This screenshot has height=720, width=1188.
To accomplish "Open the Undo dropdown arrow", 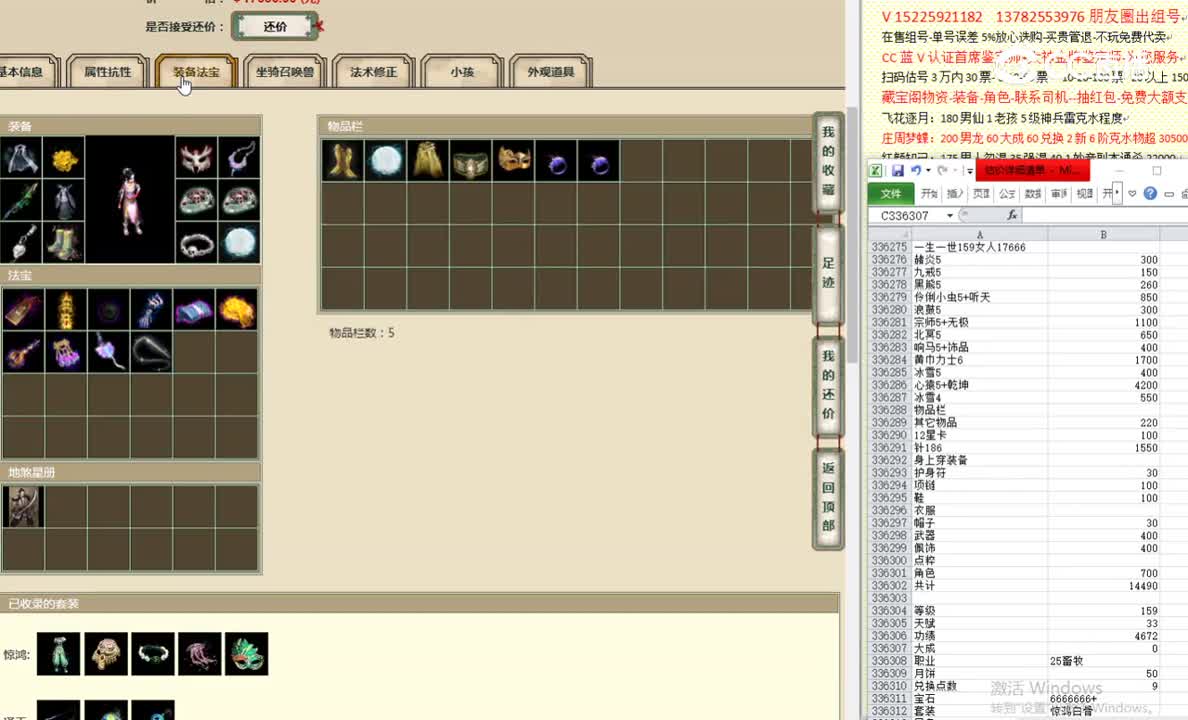I will (928, 171).
